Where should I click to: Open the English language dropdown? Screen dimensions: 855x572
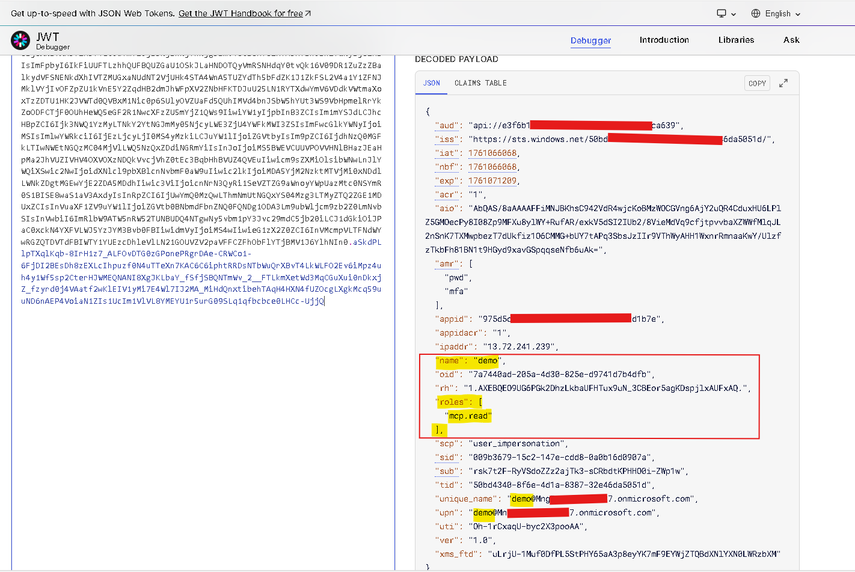pos(776,14)
